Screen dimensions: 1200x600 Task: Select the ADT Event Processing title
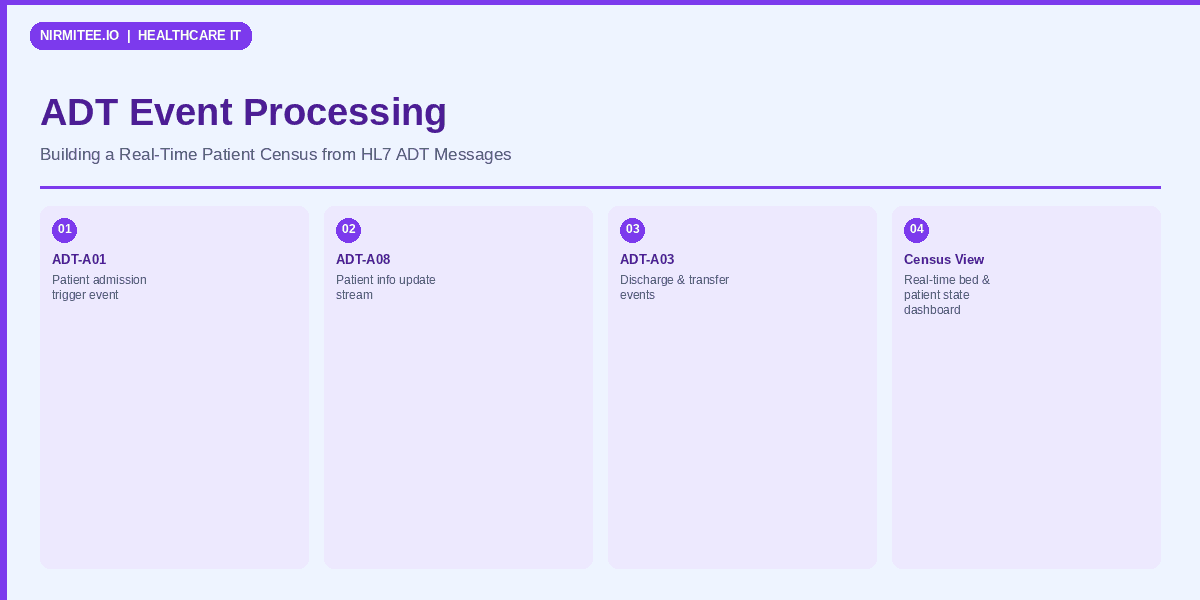click(243, 112)
